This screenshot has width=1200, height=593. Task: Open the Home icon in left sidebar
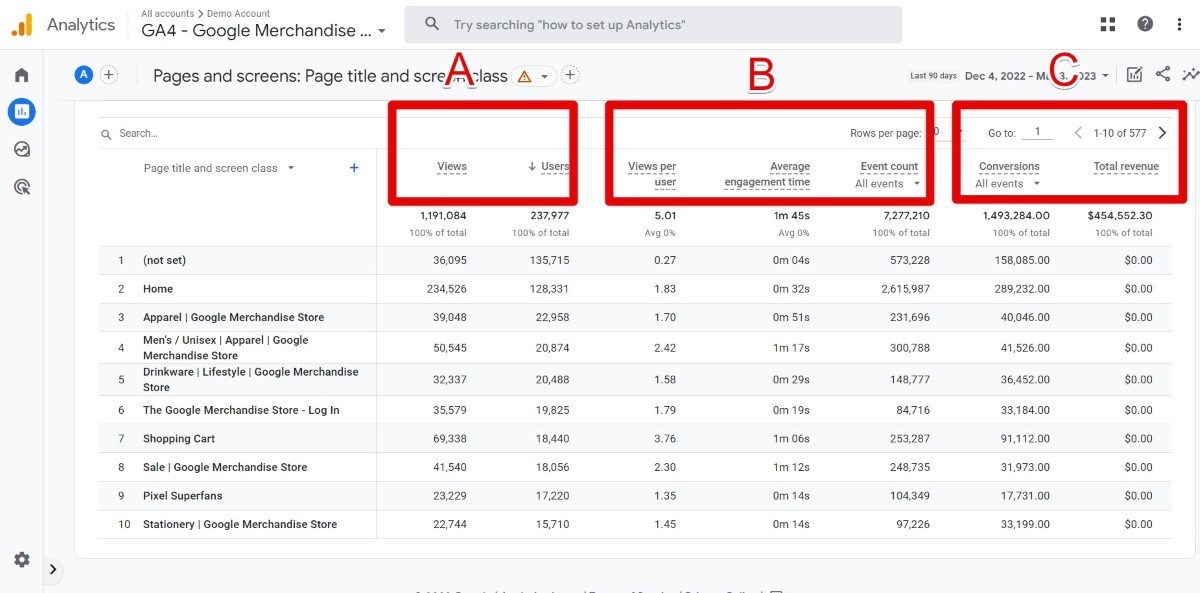click(x=21, y=75)
